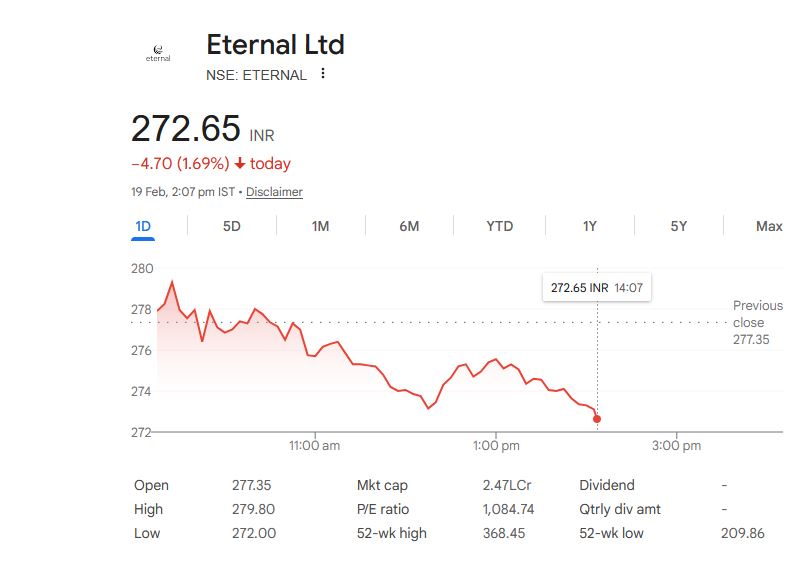Viewport: 801px width, 580px height.
Task: Click the NSE: ETERNAL ticker label
Action: (256, 75)
